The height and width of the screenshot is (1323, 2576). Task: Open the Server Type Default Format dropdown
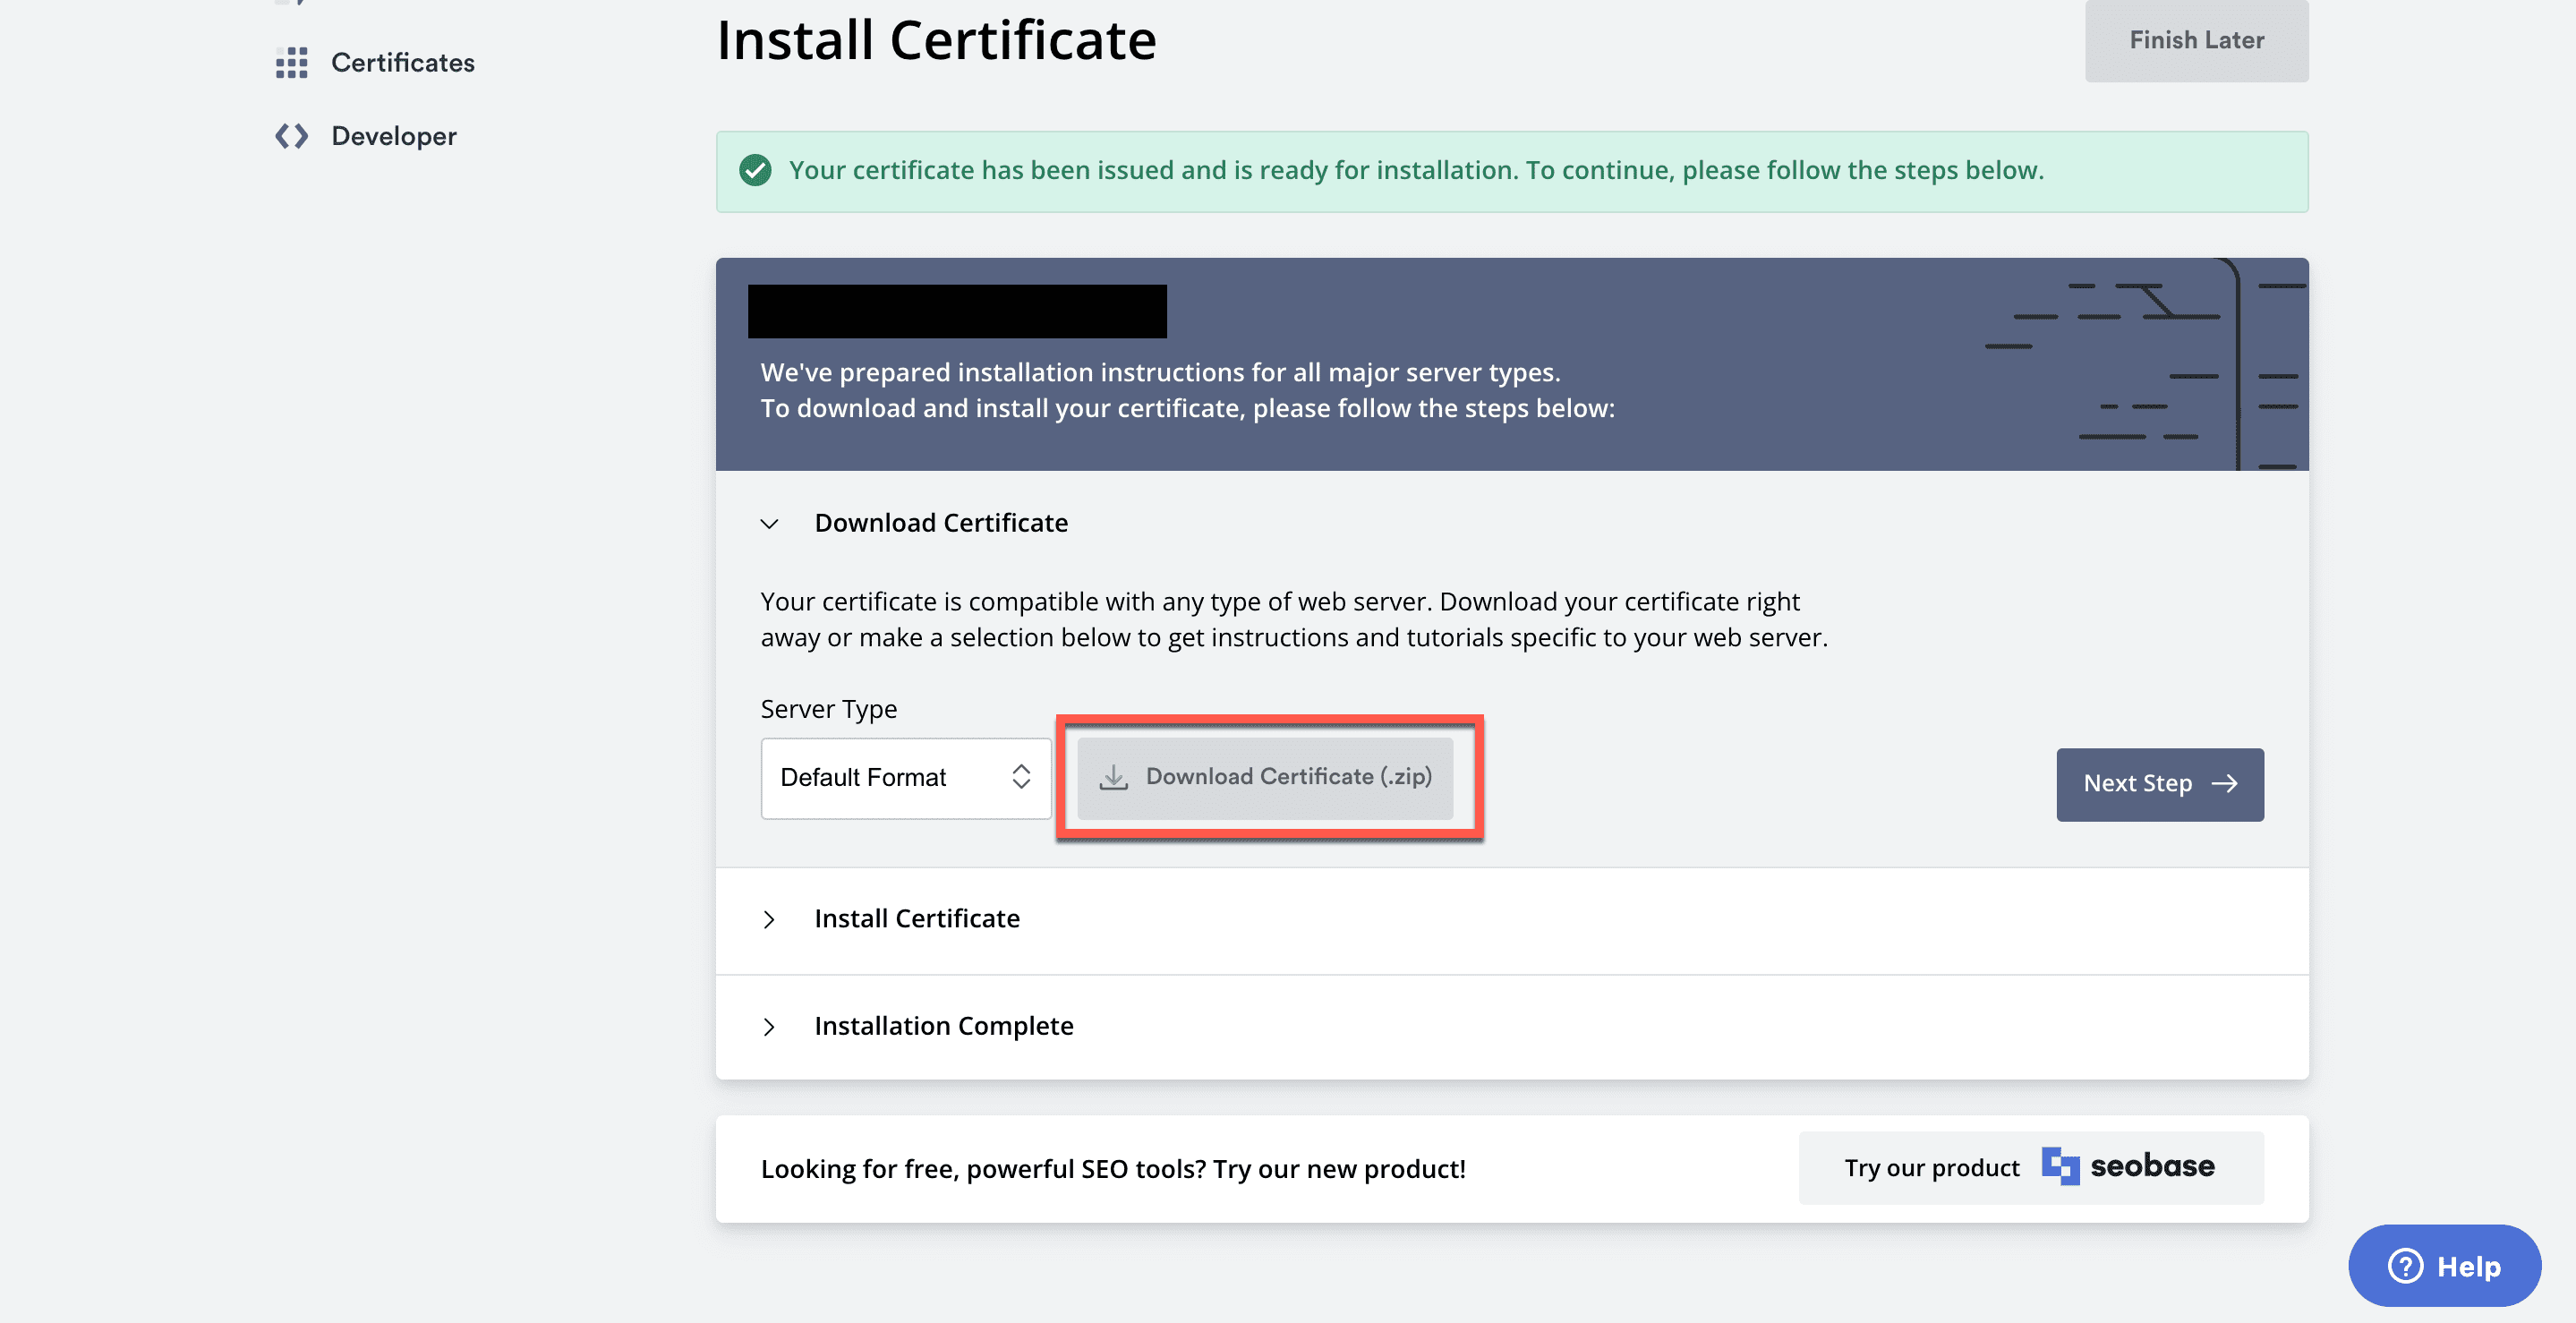(x=905, y=778)
